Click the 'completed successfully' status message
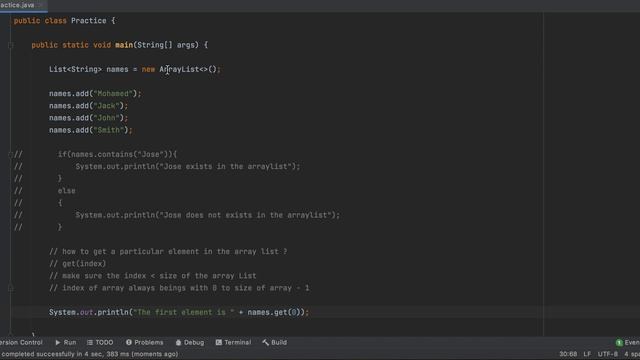Image resolution: width=640 pixels, height=360 pixels. point(89,354)
